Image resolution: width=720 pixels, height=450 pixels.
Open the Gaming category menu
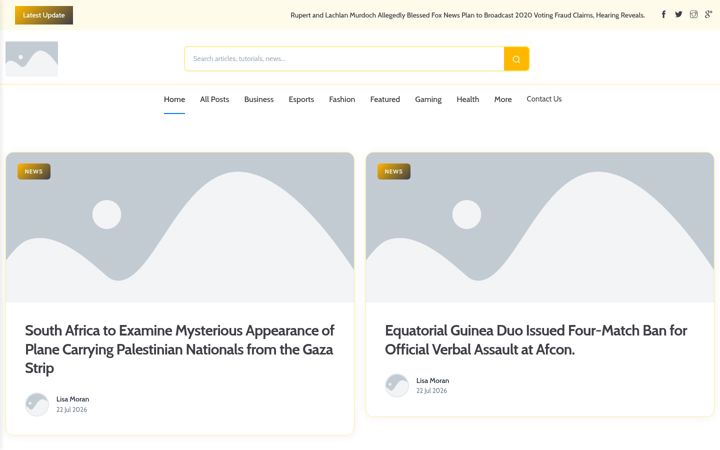(428, 99)
